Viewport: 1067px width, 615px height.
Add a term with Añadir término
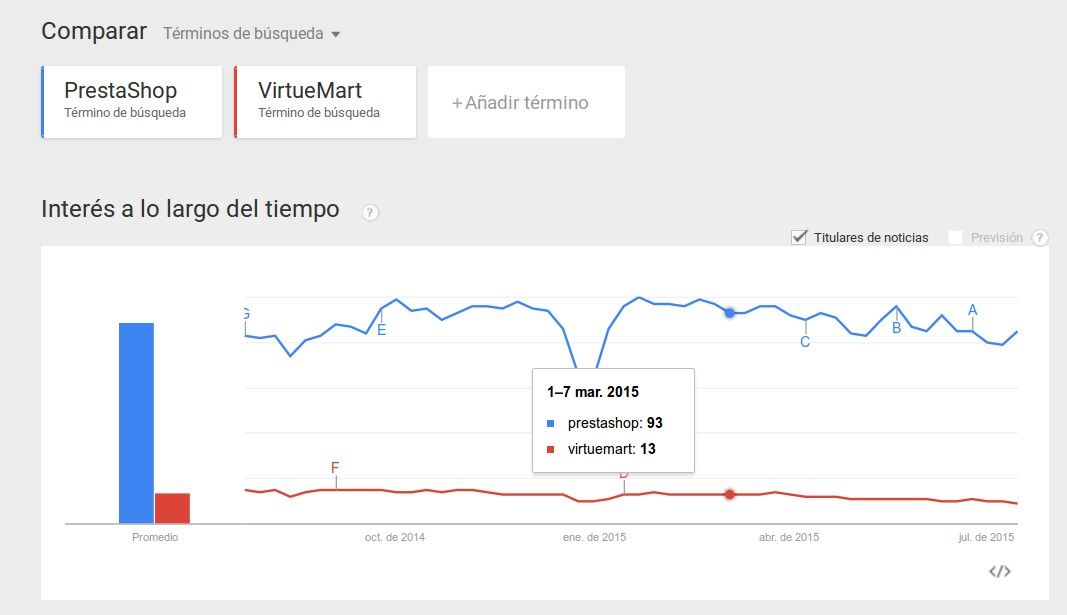[x=526, y=102]
